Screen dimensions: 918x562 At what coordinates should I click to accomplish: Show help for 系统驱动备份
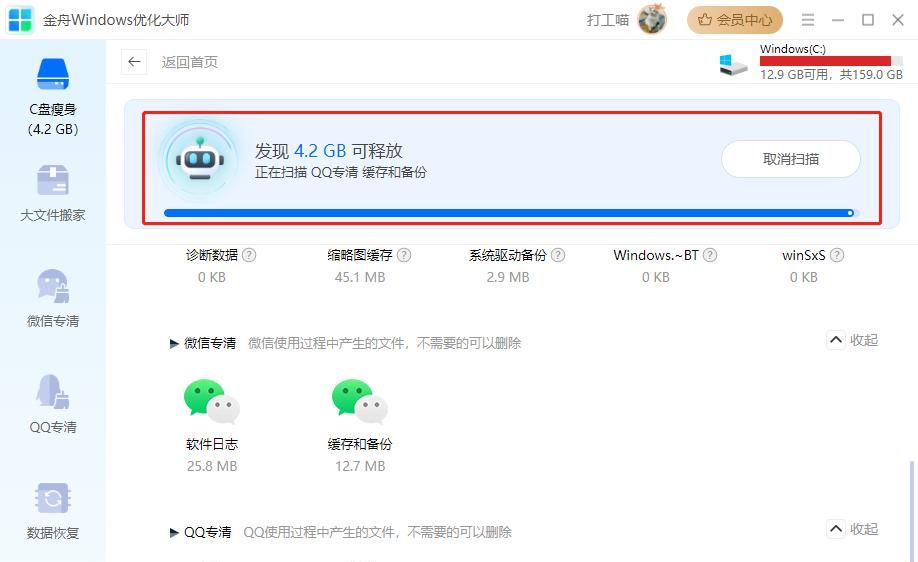click(x=558, y=255)
